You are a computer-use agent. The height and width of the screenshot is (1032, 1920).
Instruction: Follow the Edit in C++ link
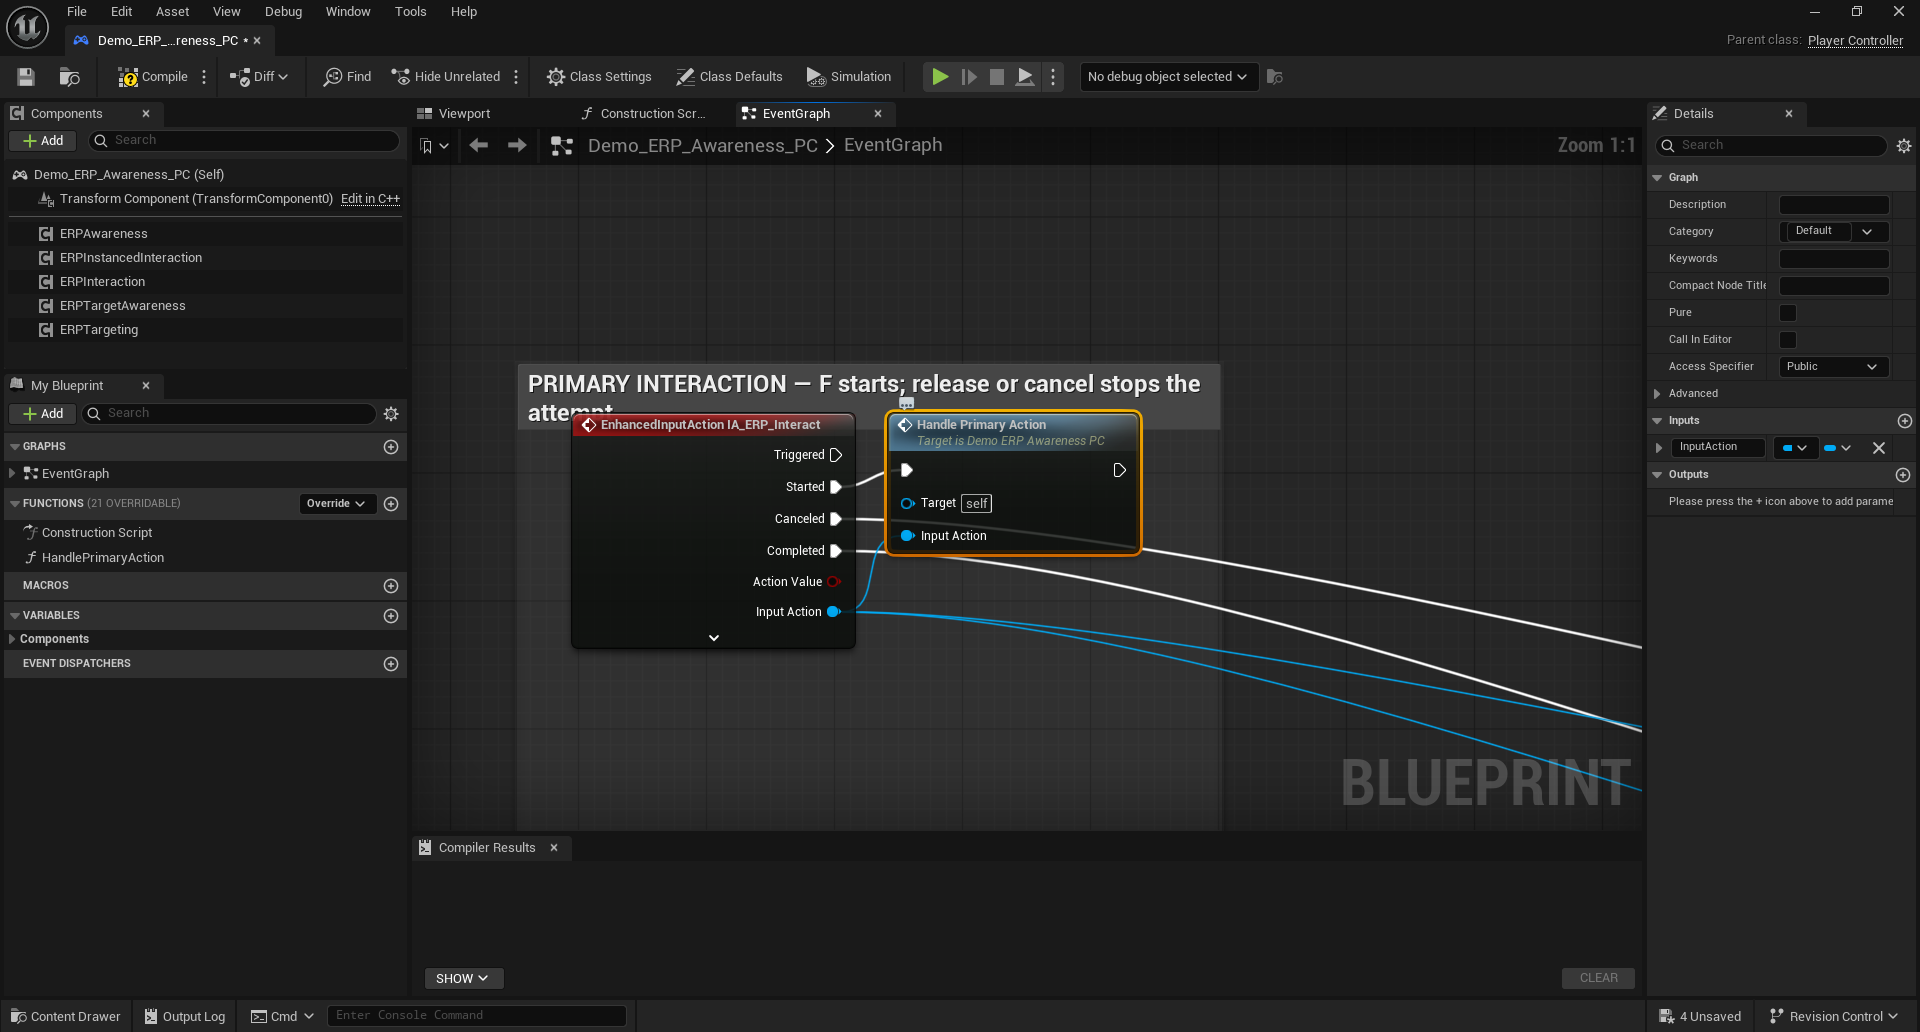click(x=370, y=199)
